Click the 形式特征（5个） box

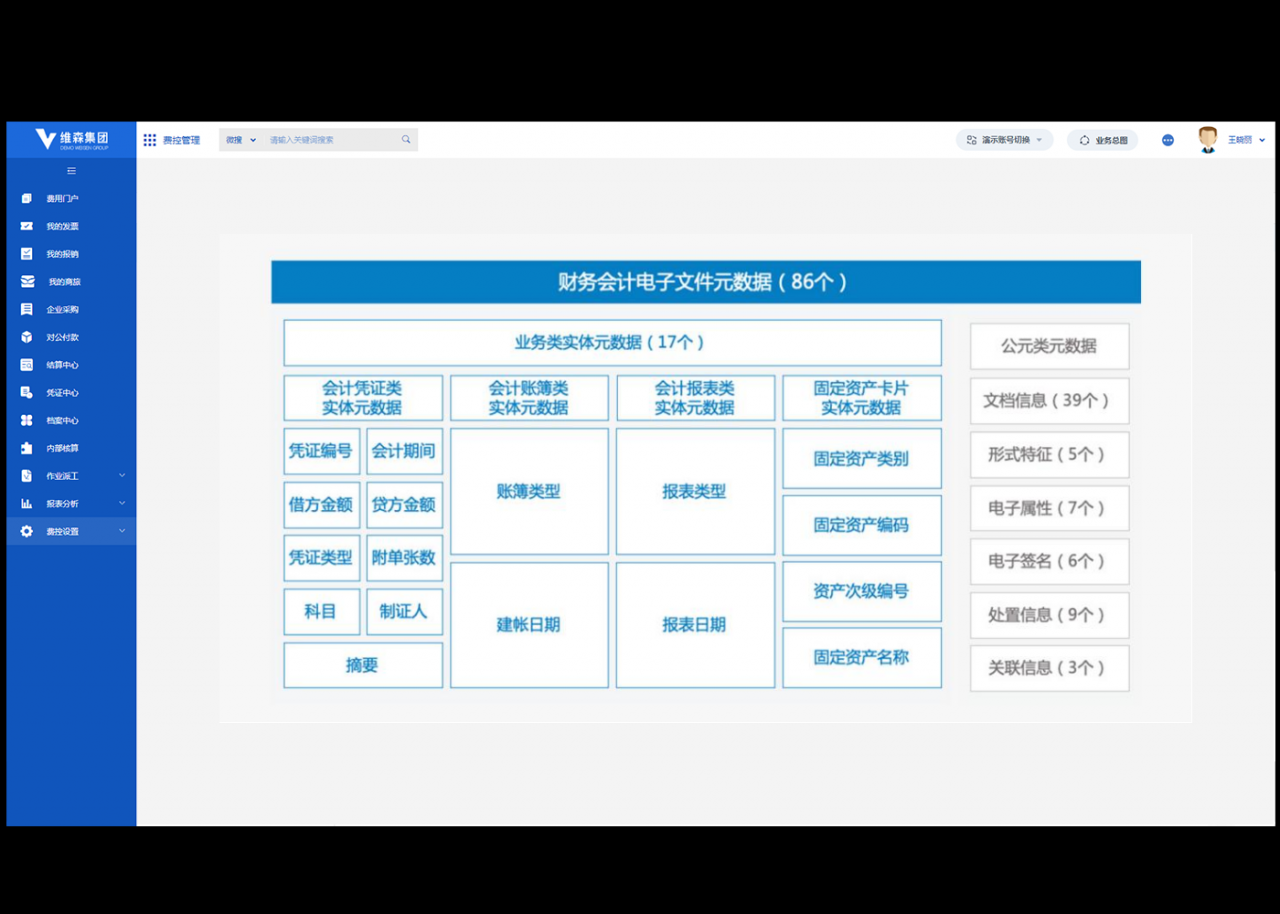coord(1050,455)
